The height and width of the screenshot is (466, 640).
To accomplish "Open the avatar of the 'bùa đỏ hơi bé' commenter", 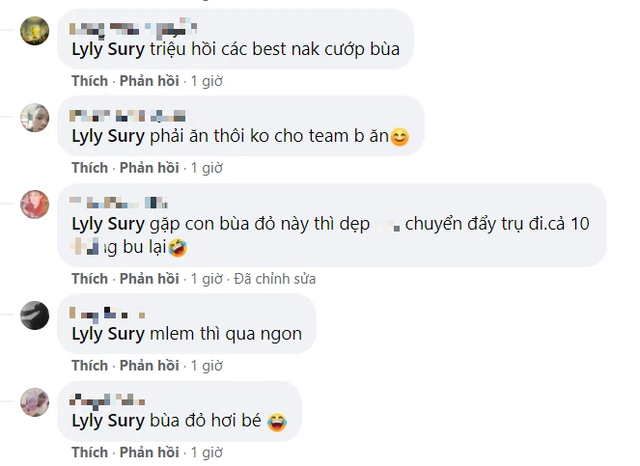I will pyautogui.click(x=35, y=402).
